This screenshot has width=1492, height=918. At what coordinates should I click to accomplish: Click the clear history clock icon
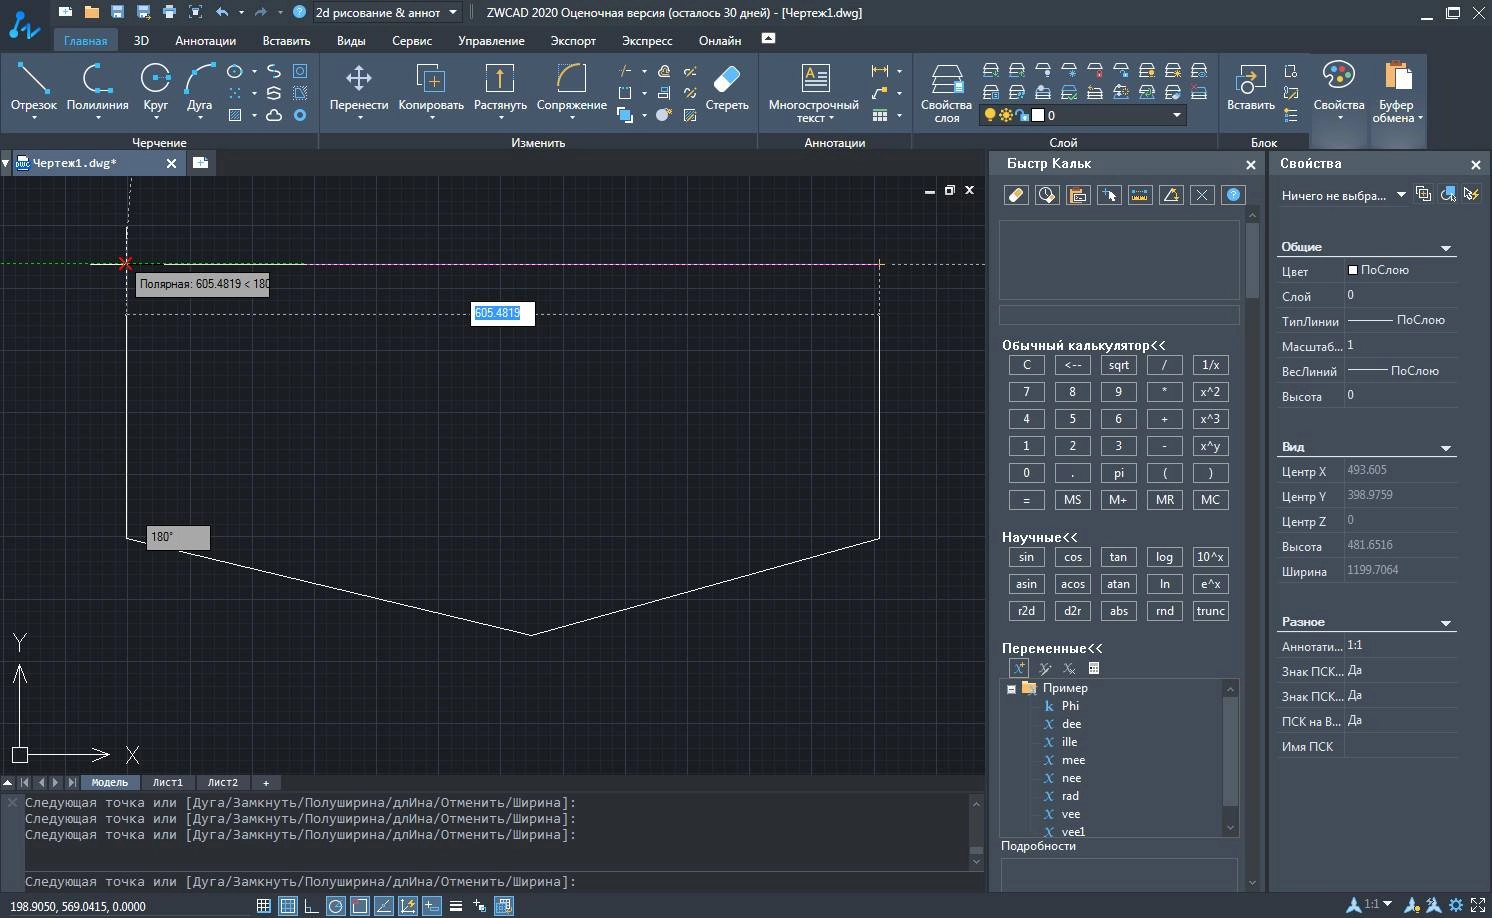tap(1047, 195)
